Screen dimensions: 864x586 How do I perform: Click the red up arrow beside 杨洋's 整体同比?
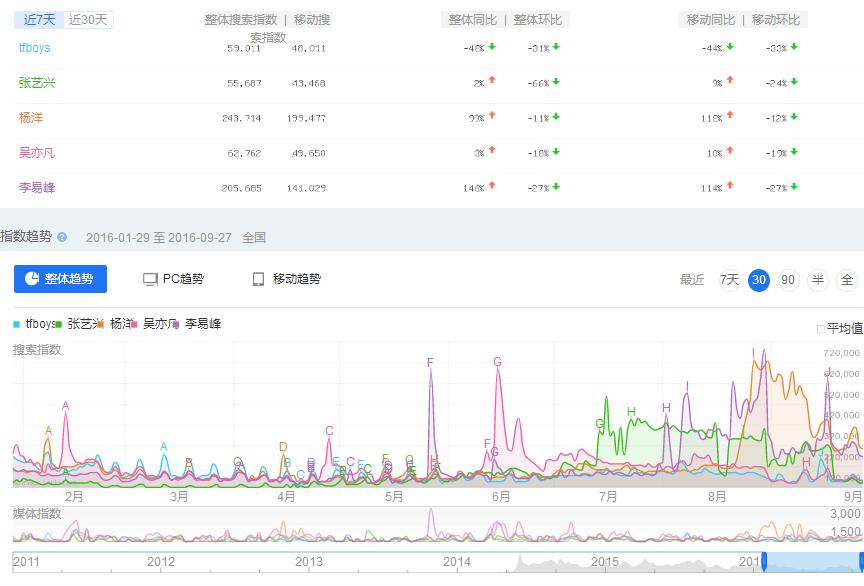pyautogui.click(x=492, y=115)
